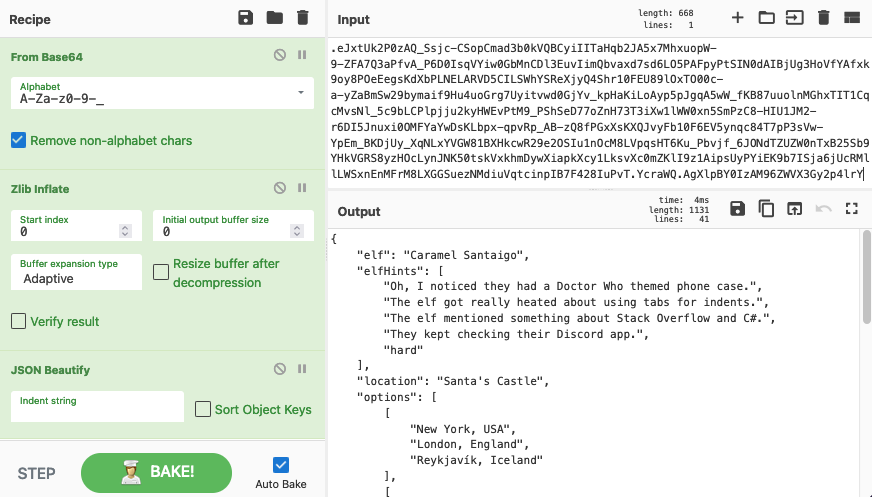Click the Output pane heading

pos(359,211)
